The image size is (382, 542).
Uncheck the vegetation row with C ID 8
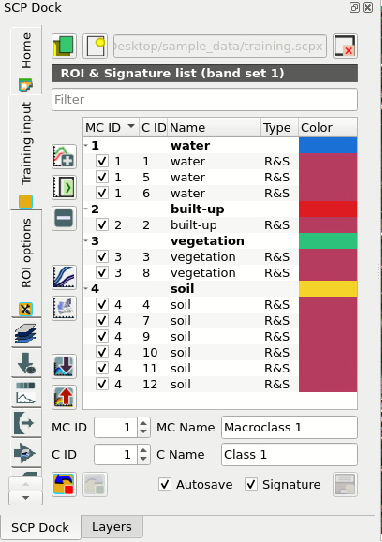(x=102, y=273)
